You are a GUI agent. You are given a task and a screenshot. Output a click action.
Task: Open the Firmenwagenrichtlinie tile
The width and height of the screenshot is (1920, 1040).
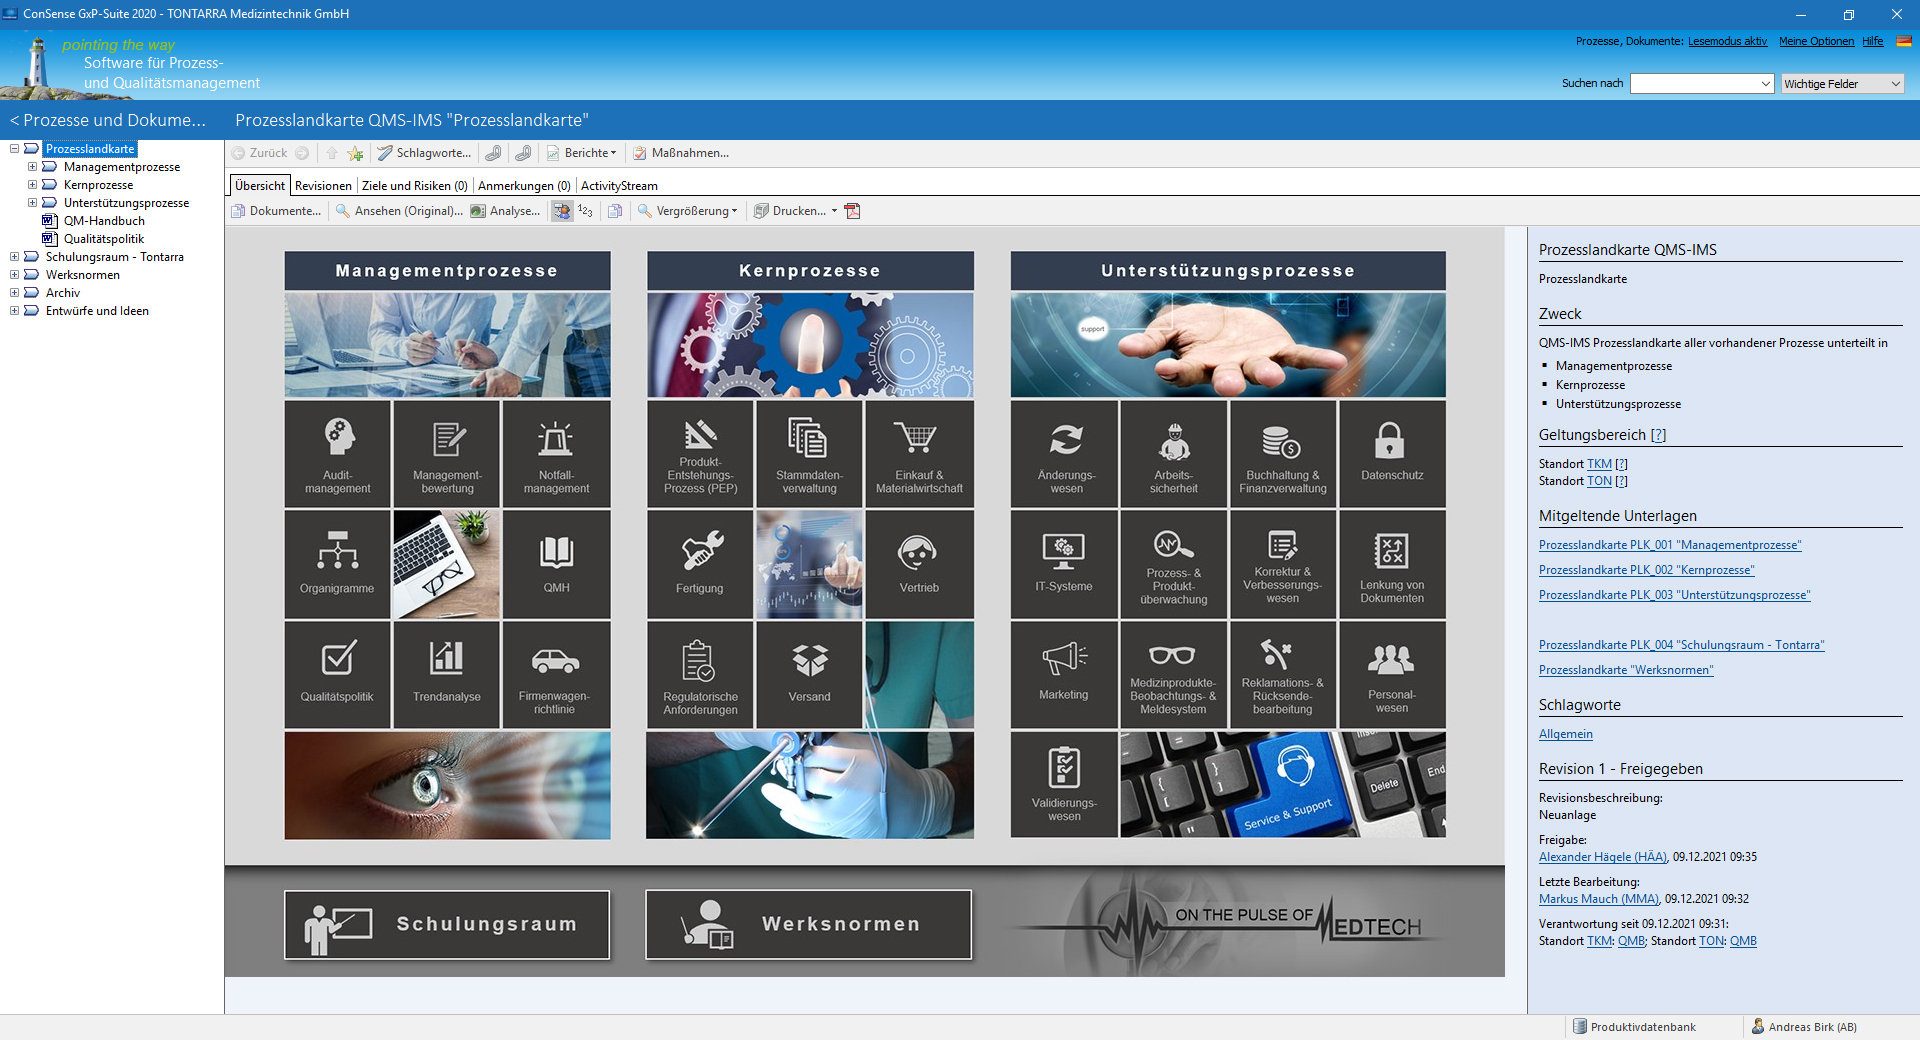click(x=556, y=674)
